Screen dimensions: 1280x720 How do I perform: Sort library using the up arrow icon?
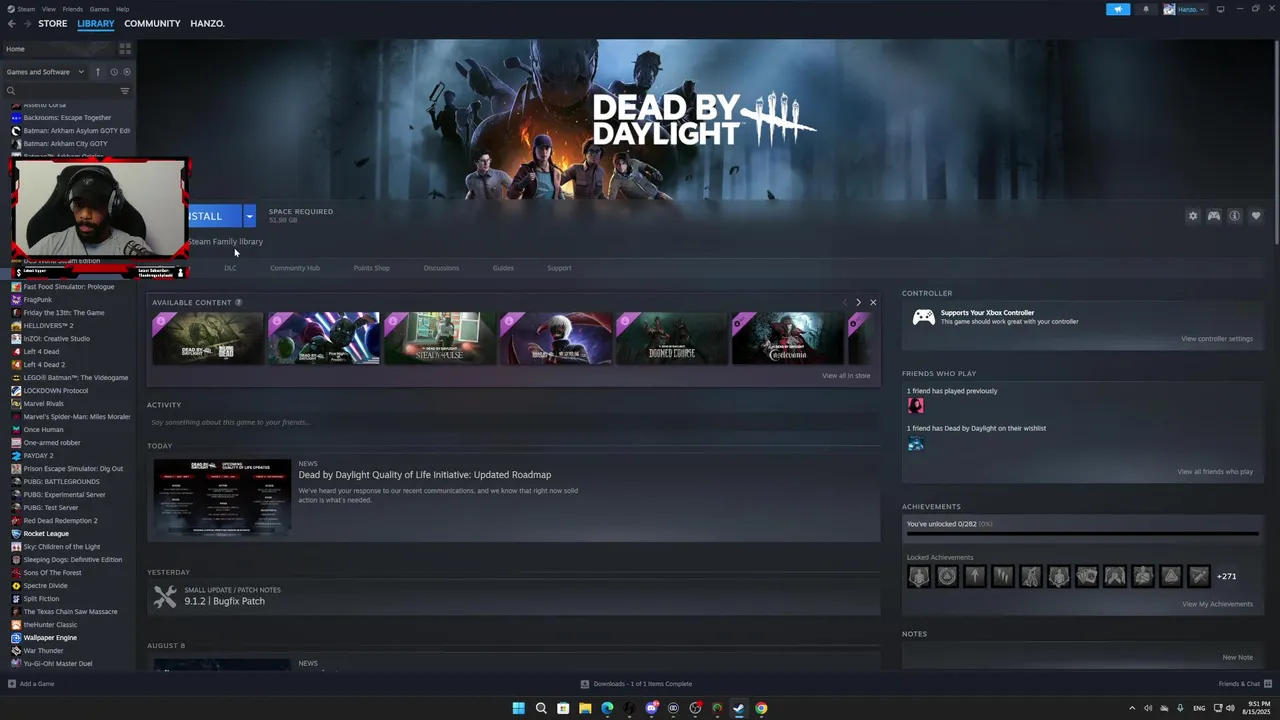click(x=98, y=72)
